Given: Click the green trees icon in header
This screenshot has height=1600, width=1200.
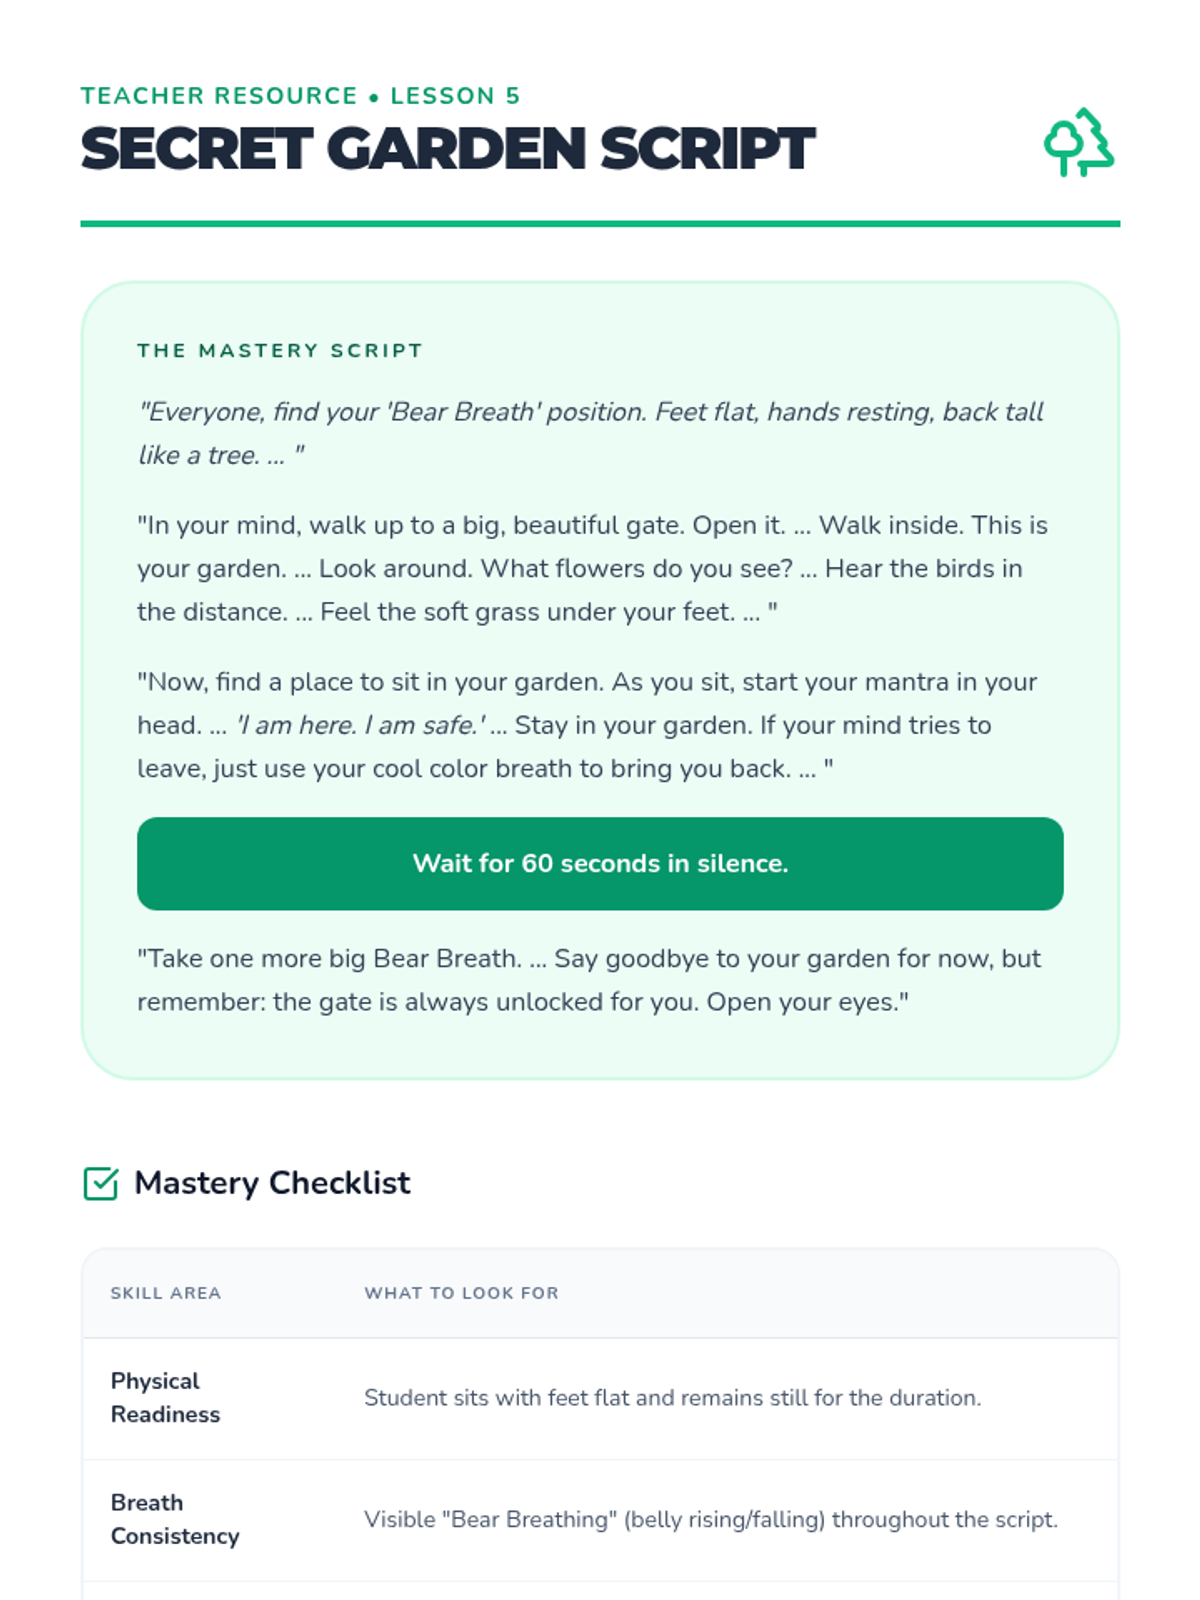Looking at the screenshot, I should click(1079, 143).
